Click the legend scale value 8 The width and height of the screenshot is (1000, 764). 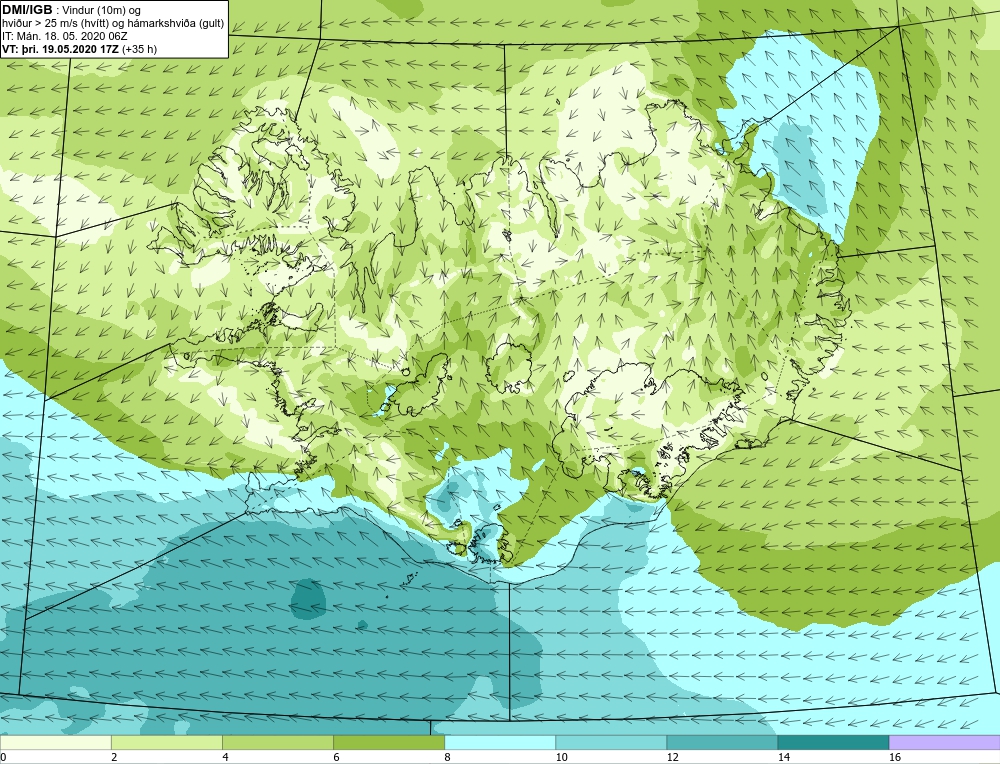tap(448, 757)
